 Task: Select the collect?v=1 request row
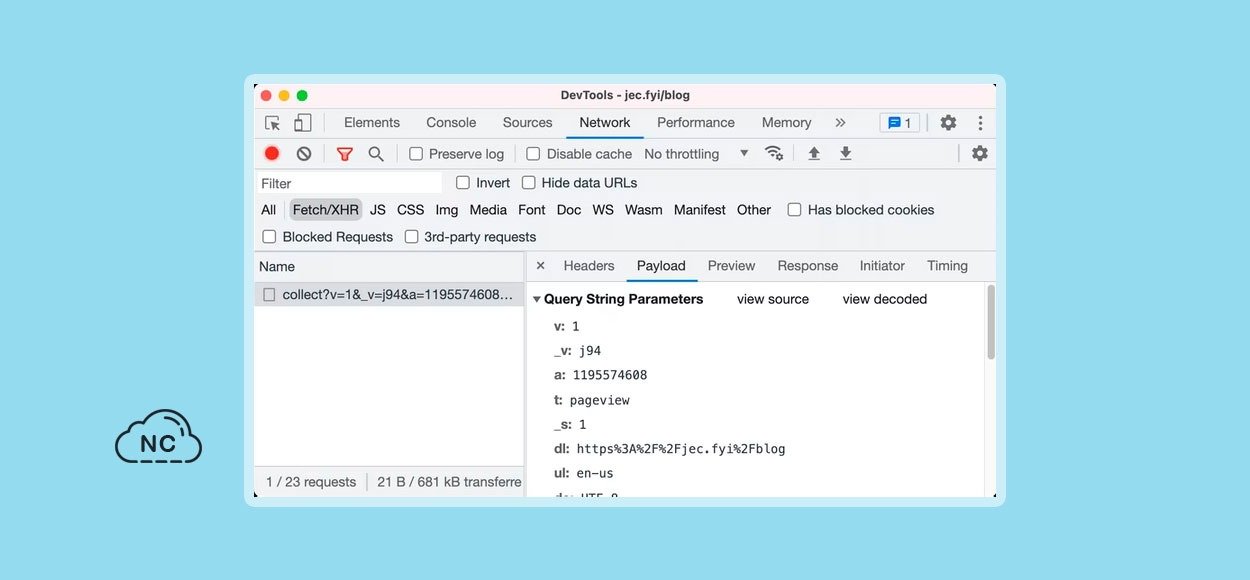[x=389, y=295]
